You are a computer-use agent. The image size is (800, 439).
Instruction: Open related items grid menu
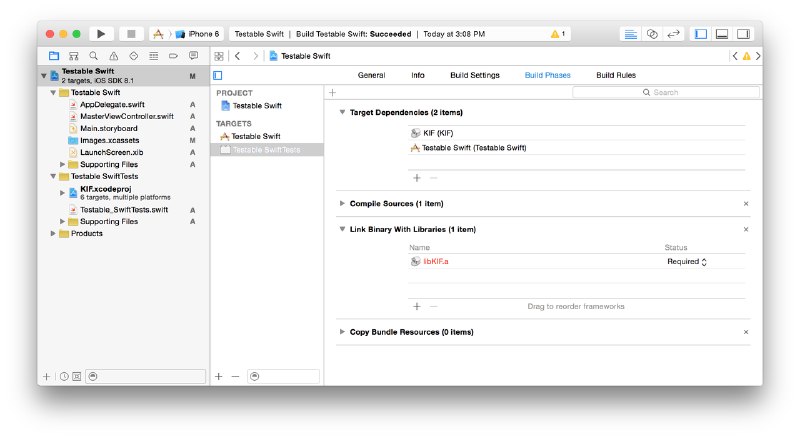pos(219,56)
